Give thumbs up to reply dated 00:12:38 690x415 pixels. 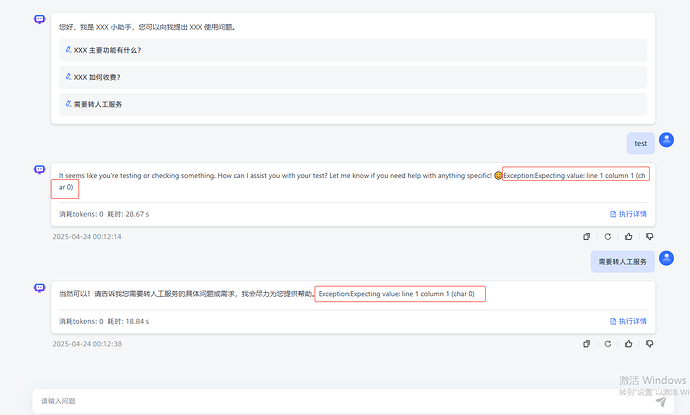(x=628, y=344)
